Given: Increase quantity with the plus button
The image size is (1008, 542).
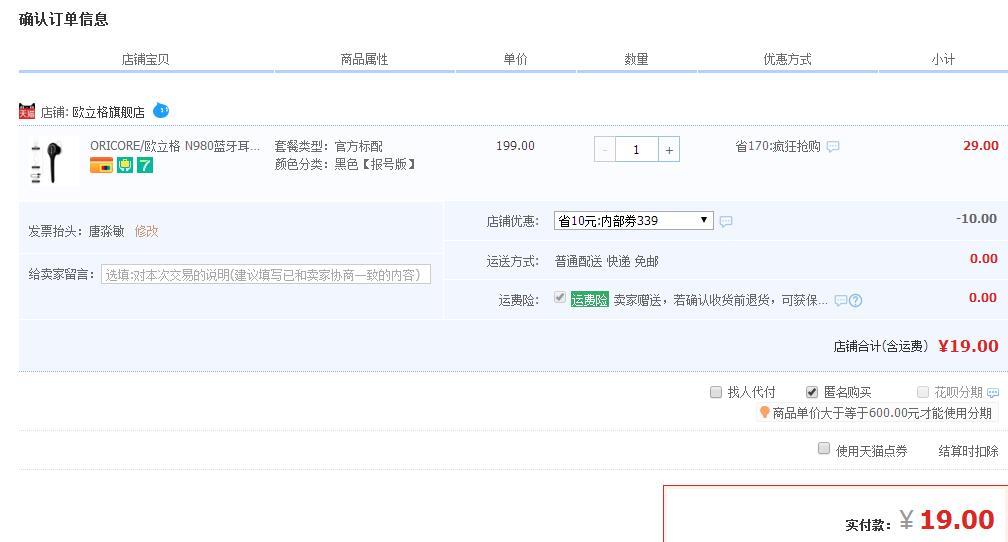Looking at the screenshot, I should pyautogui.click(x=669, y=150).
